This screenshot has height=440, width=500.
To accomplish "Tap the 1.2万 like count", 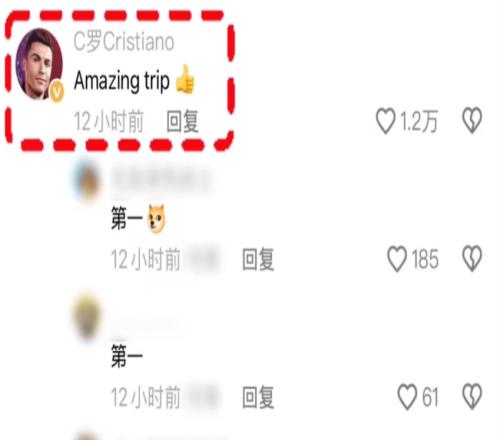I will coord(419,121).
